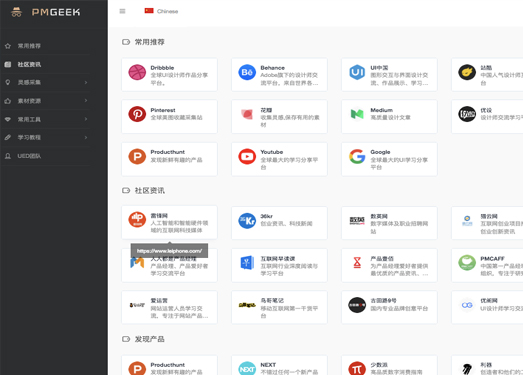Click the Behance title link
The image size is (523, 375).
click(273, 68)
